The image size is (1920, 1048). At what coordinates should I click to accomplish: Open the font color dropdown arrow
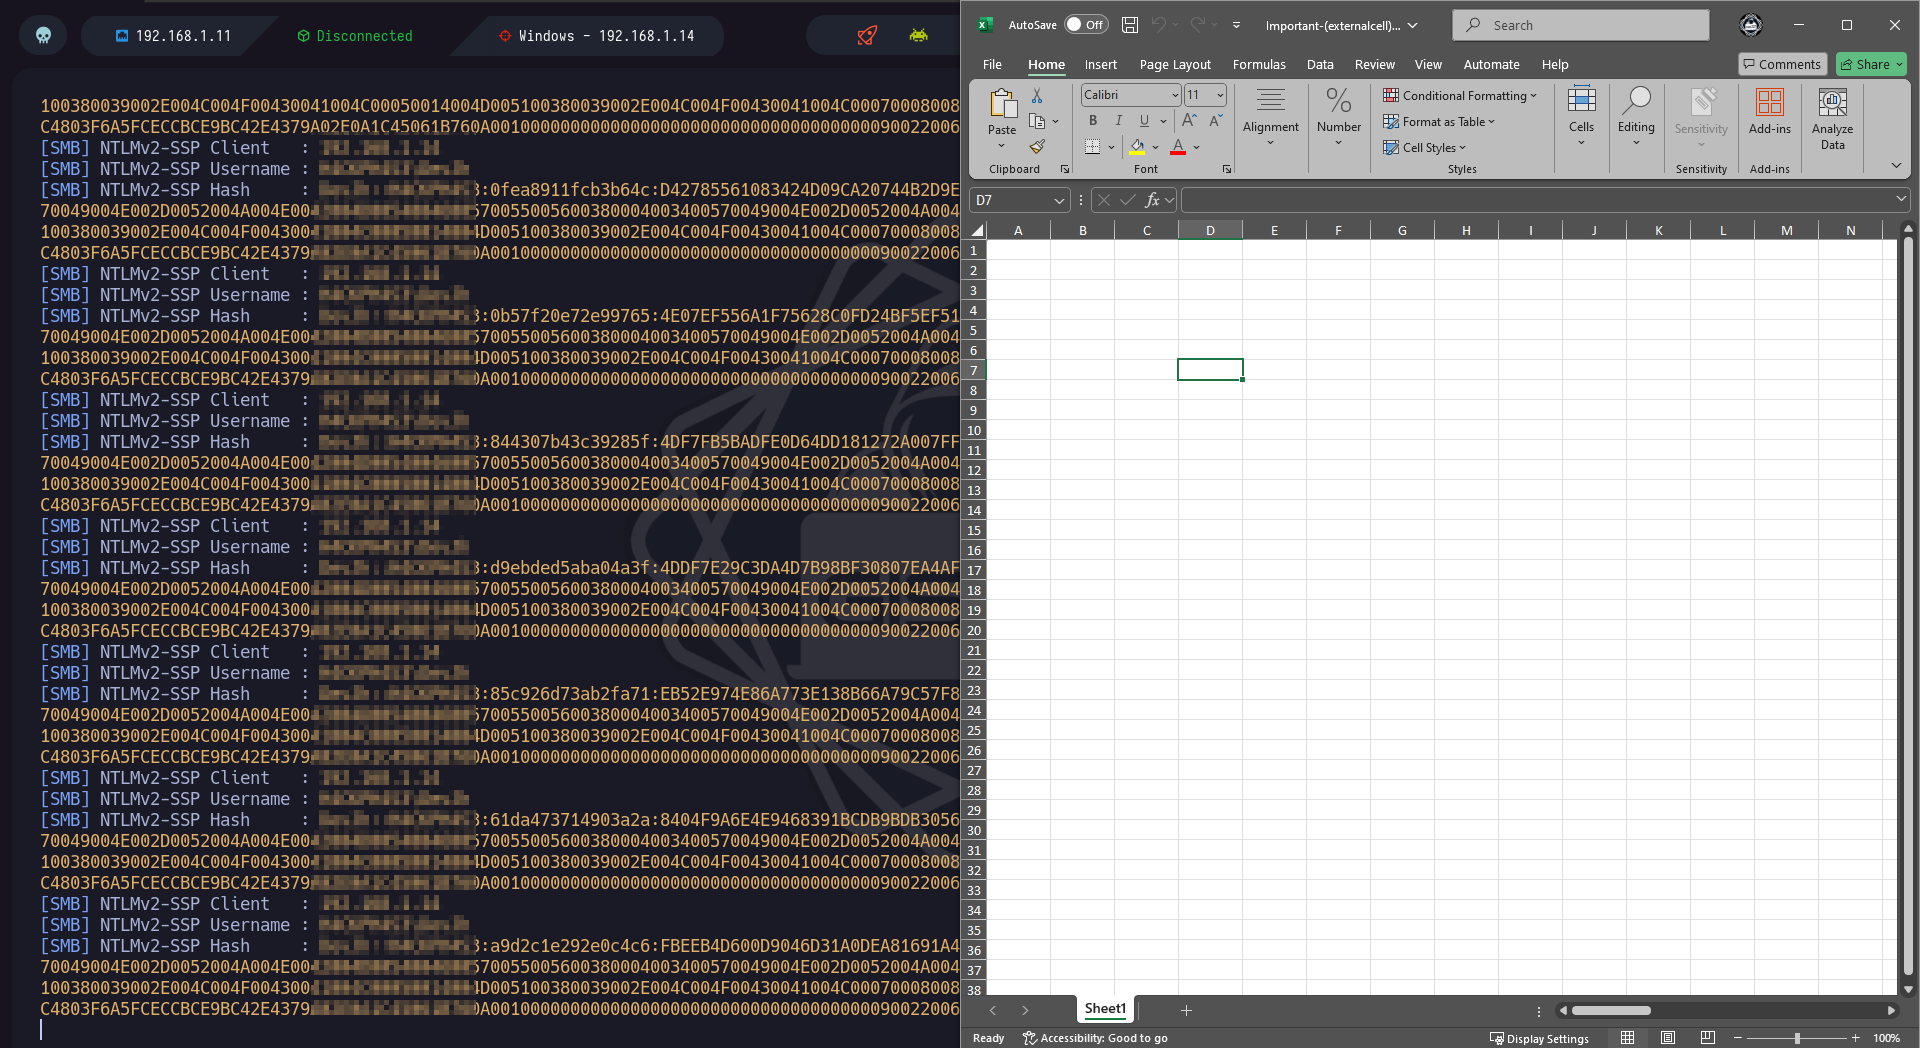1196,148
